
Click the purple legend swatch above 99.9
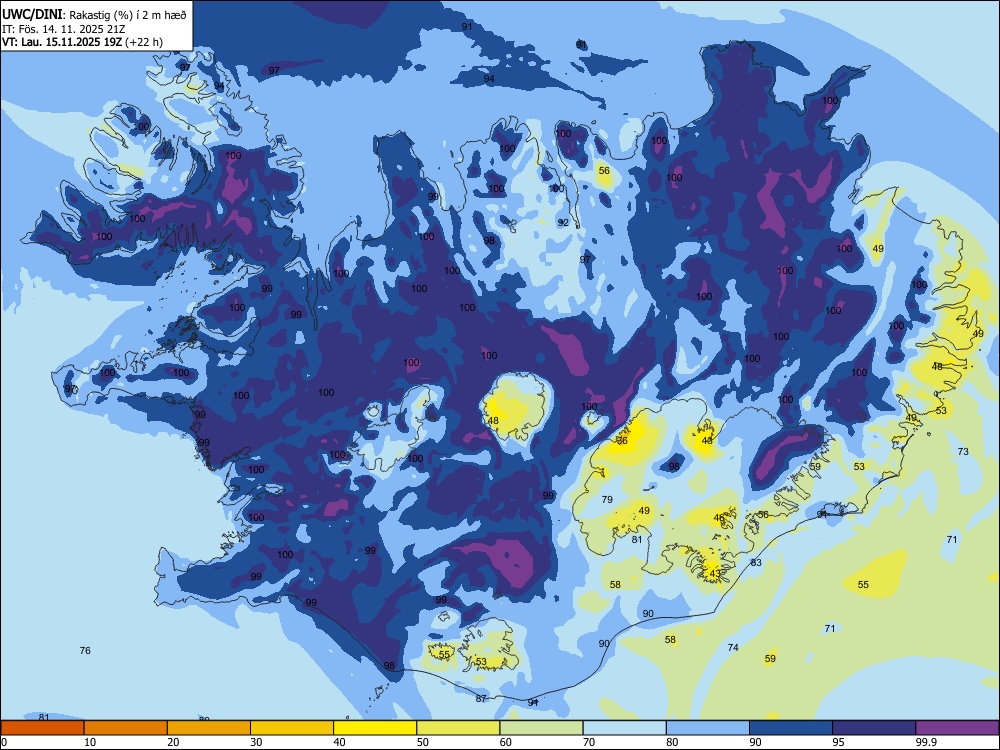(x=957, y=728)
